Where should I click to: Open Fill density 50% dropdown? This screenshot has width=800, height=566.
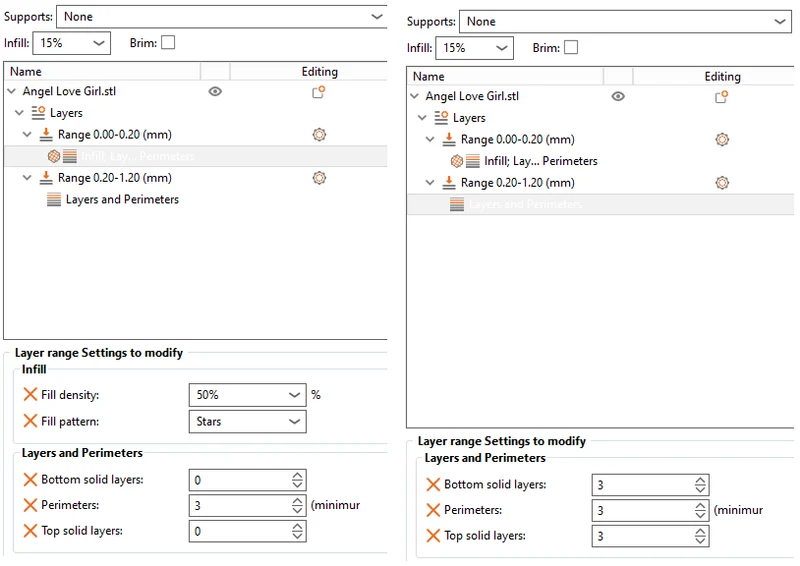[x=247, y=395]
